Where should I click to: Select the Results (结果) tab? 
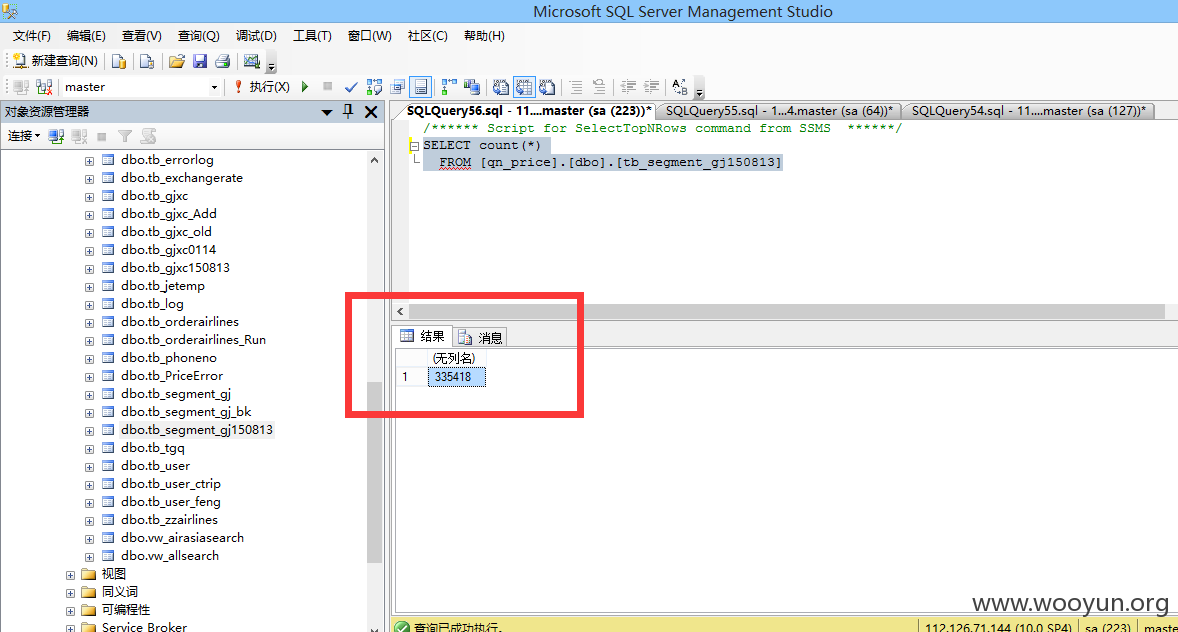pyautogui.click(x=422, y=336)
